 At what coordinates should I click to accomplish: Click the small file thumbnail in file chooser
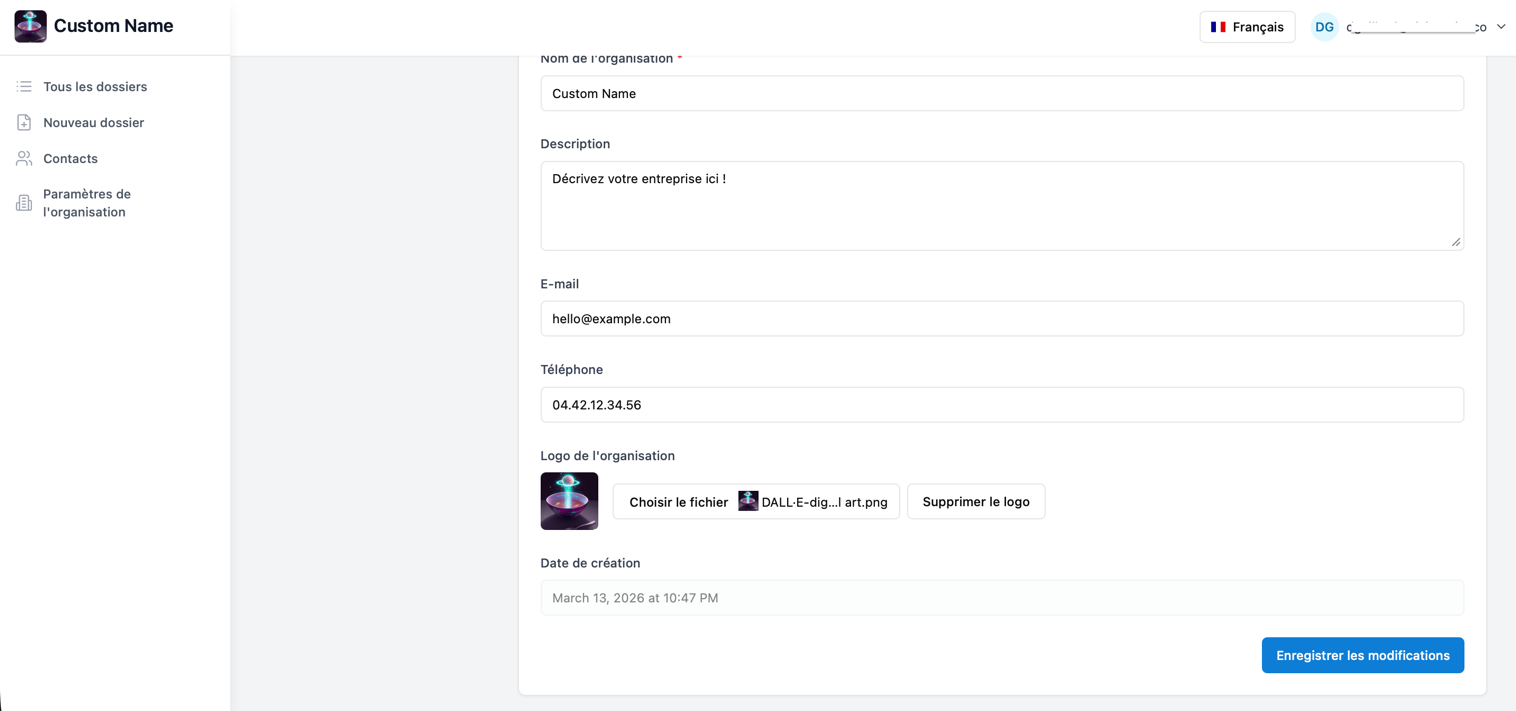pyautogui.click(x=748, y=501)
